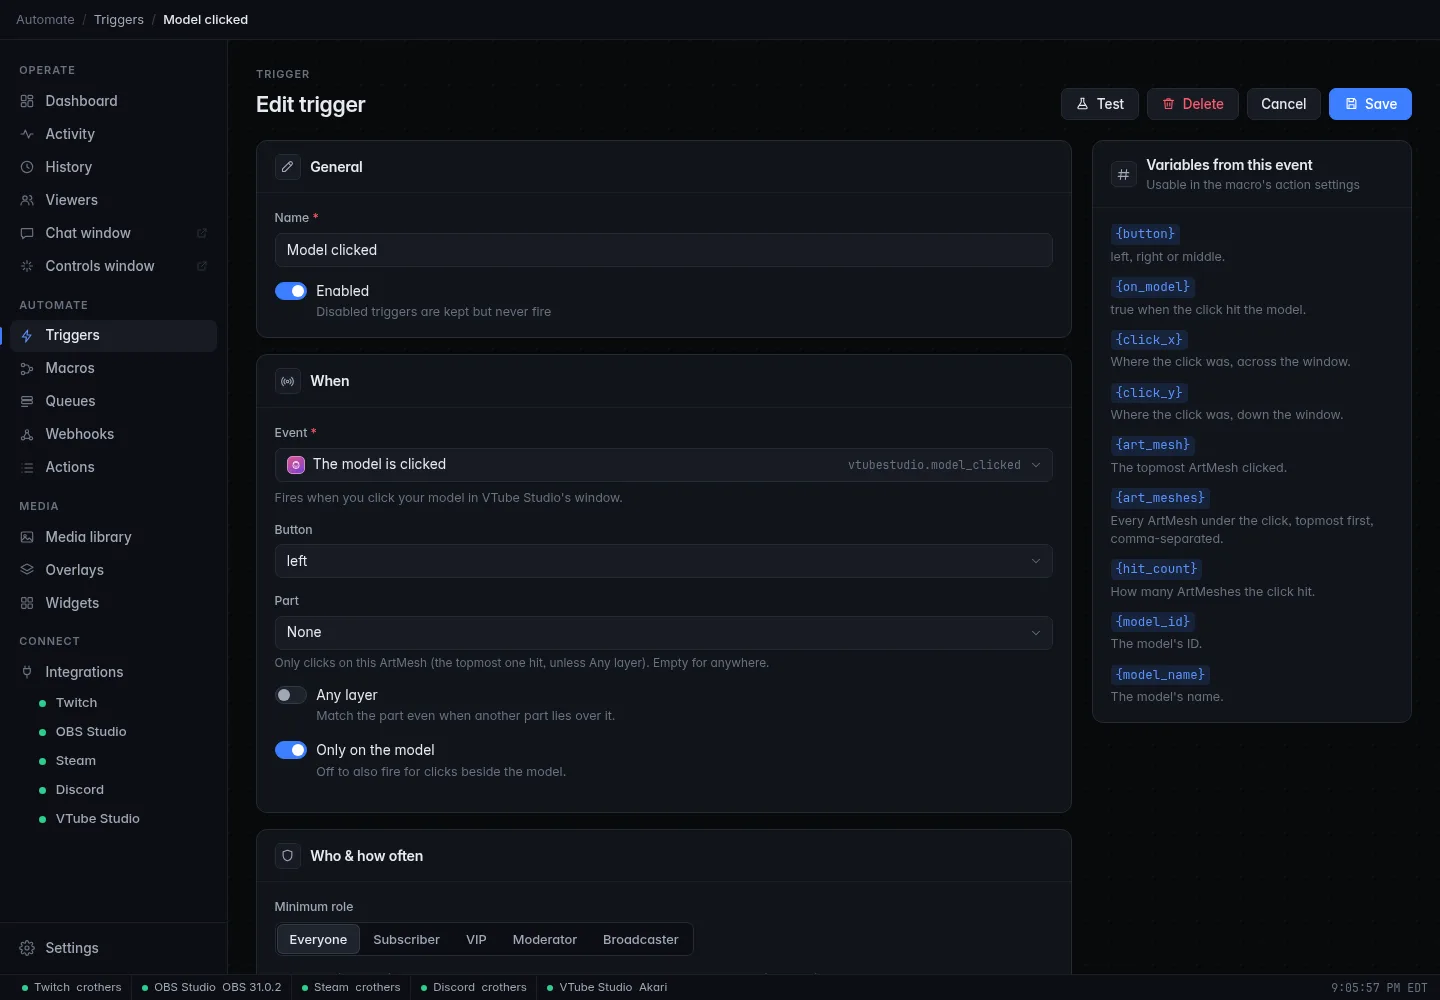1440x1000 pixels.
Task: Click Discord crothers status bar entry
Action: click(474, 988)
